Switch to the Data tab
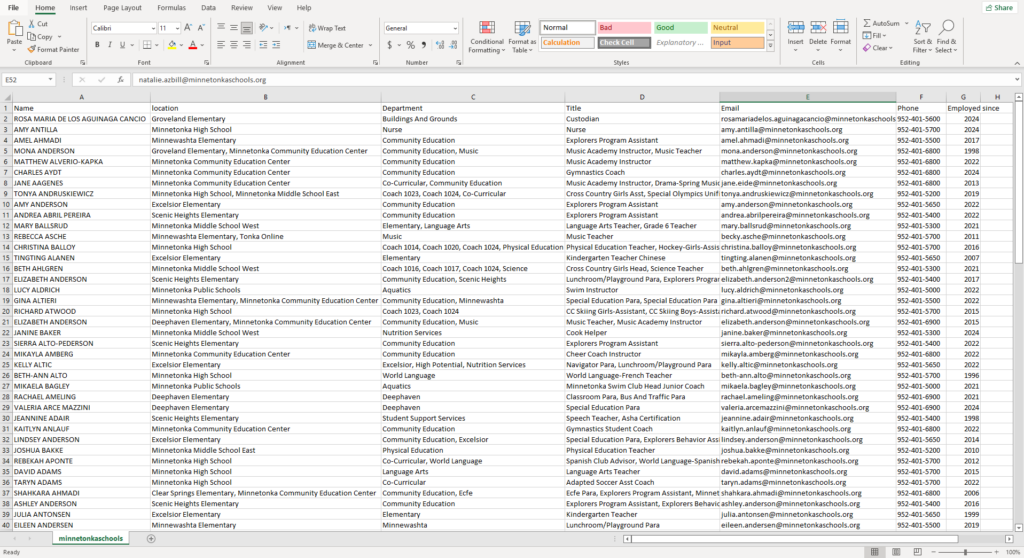This screenshot has width=1024, height=558. [208, 8]
